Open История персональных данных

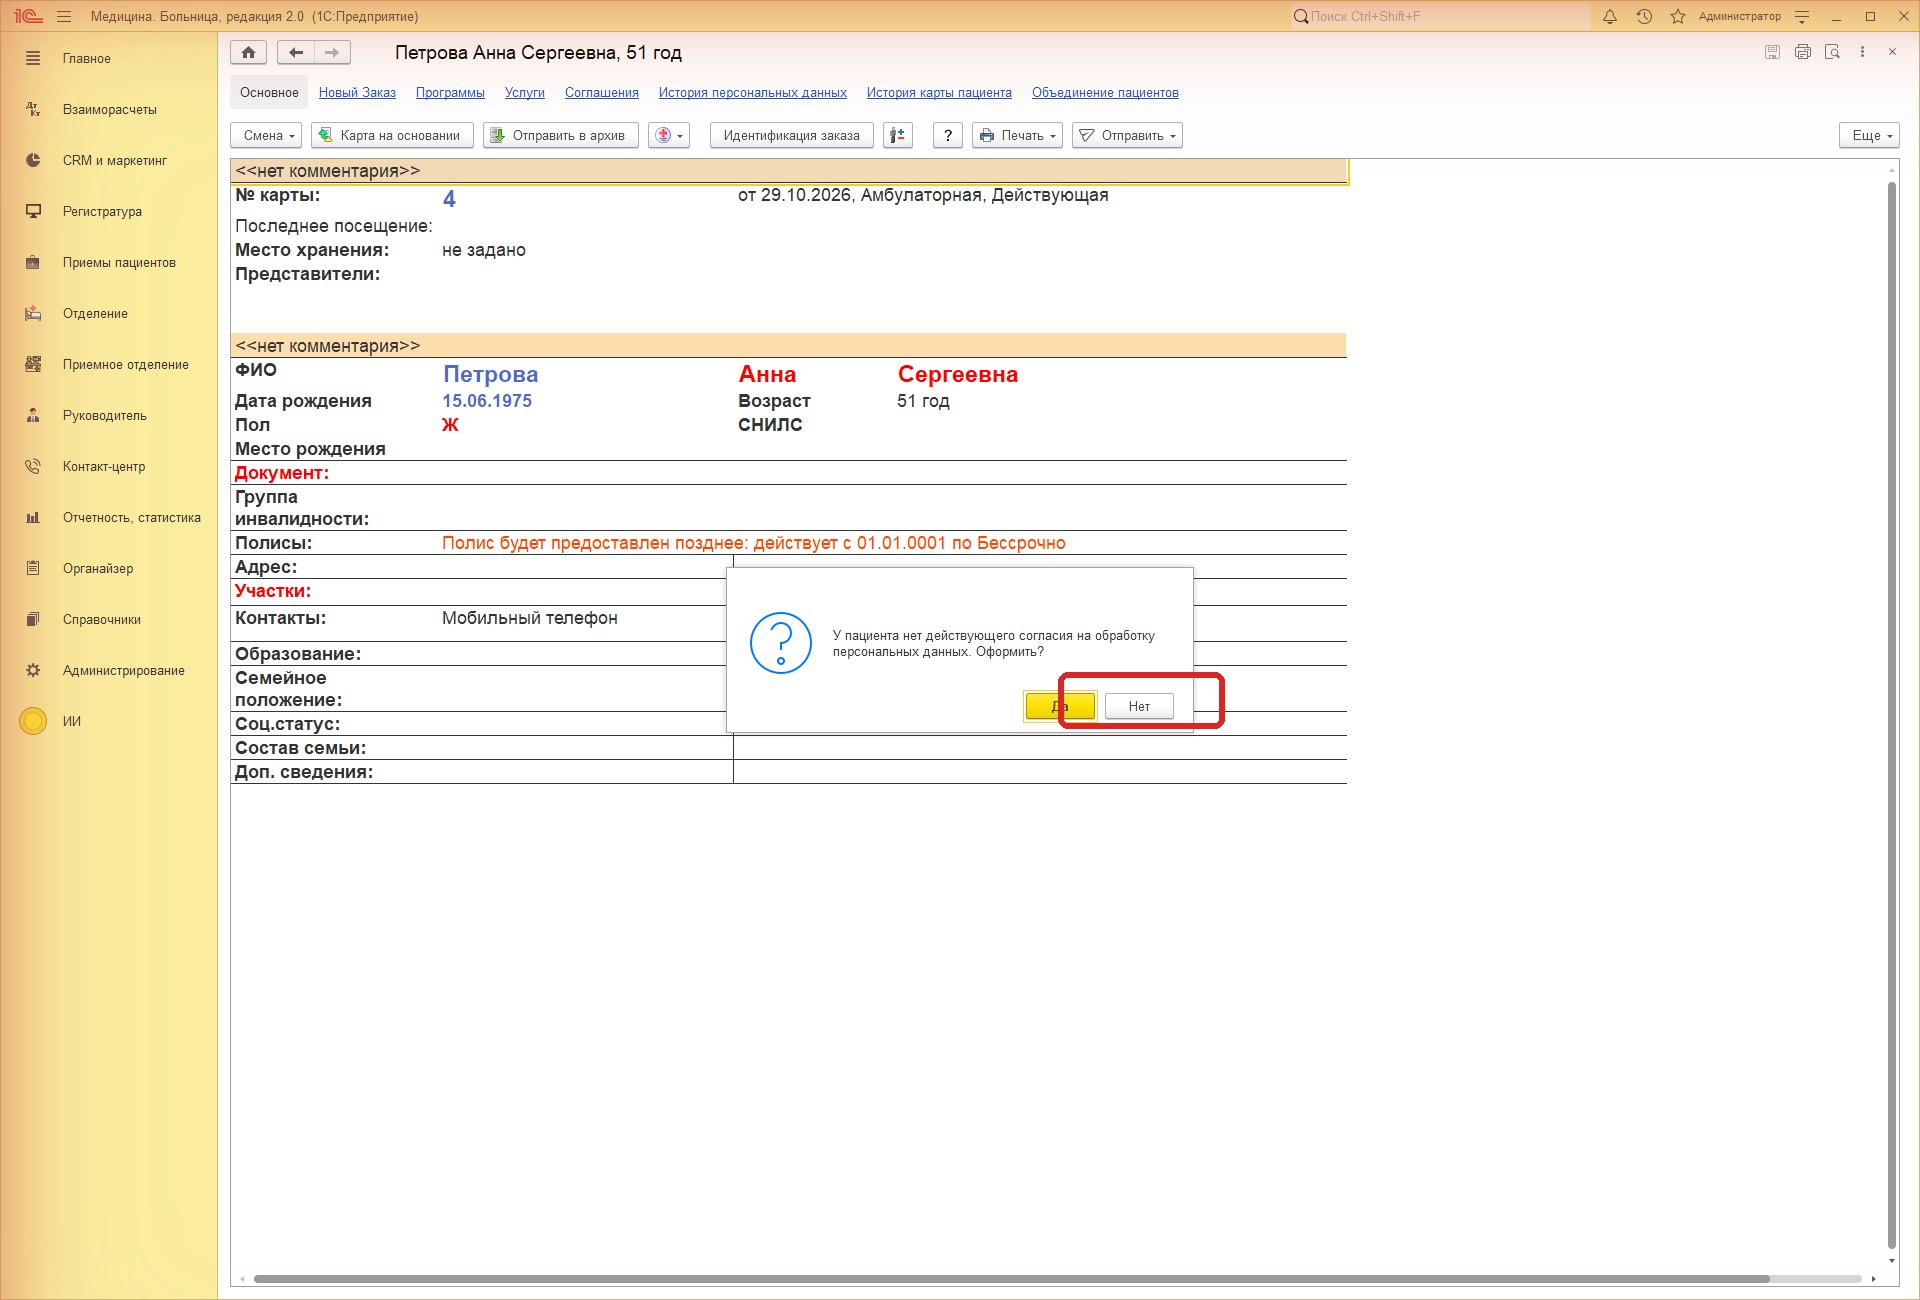[x=753, y=93]
